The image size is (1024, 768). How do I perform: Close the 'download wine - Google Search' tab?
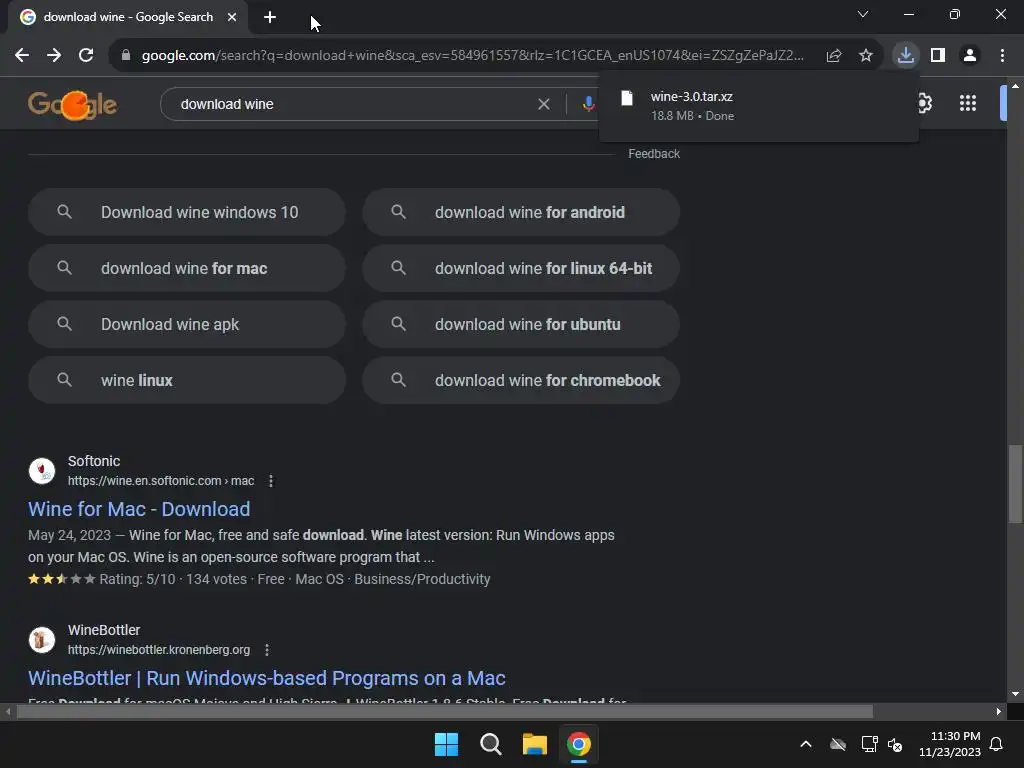tap(232, 17)
